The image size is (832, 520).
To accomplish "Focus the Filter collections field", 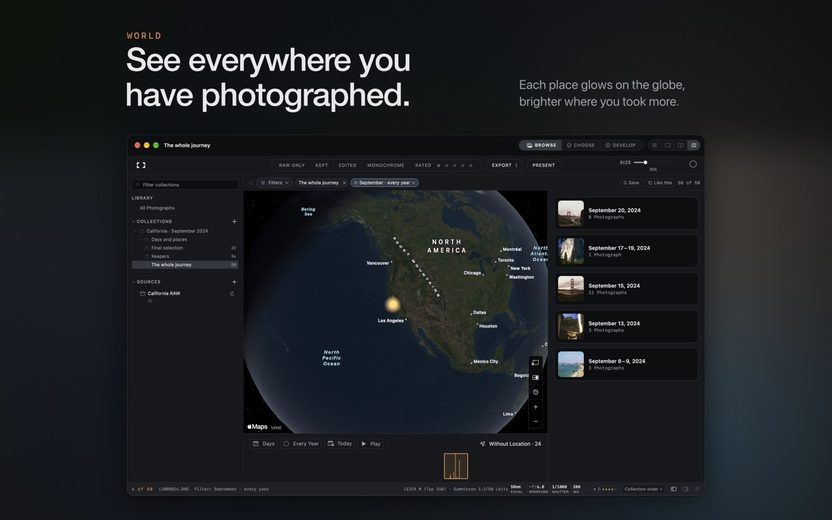I will (x=185, y=185).
